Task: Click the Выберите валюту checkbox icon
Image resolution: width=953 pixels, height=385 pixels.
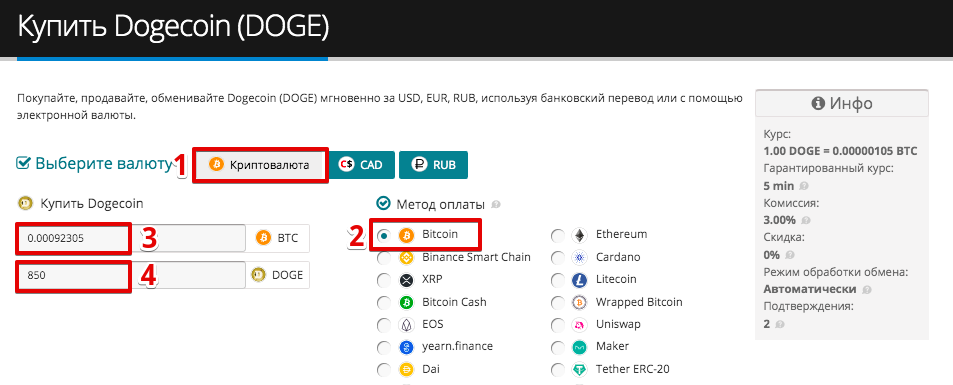Action: click(x=23, y=163)
